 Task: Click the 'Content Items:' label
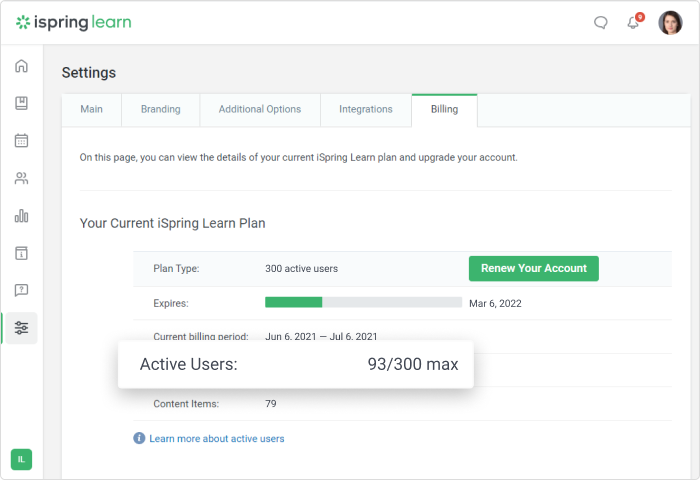[186, 404]
